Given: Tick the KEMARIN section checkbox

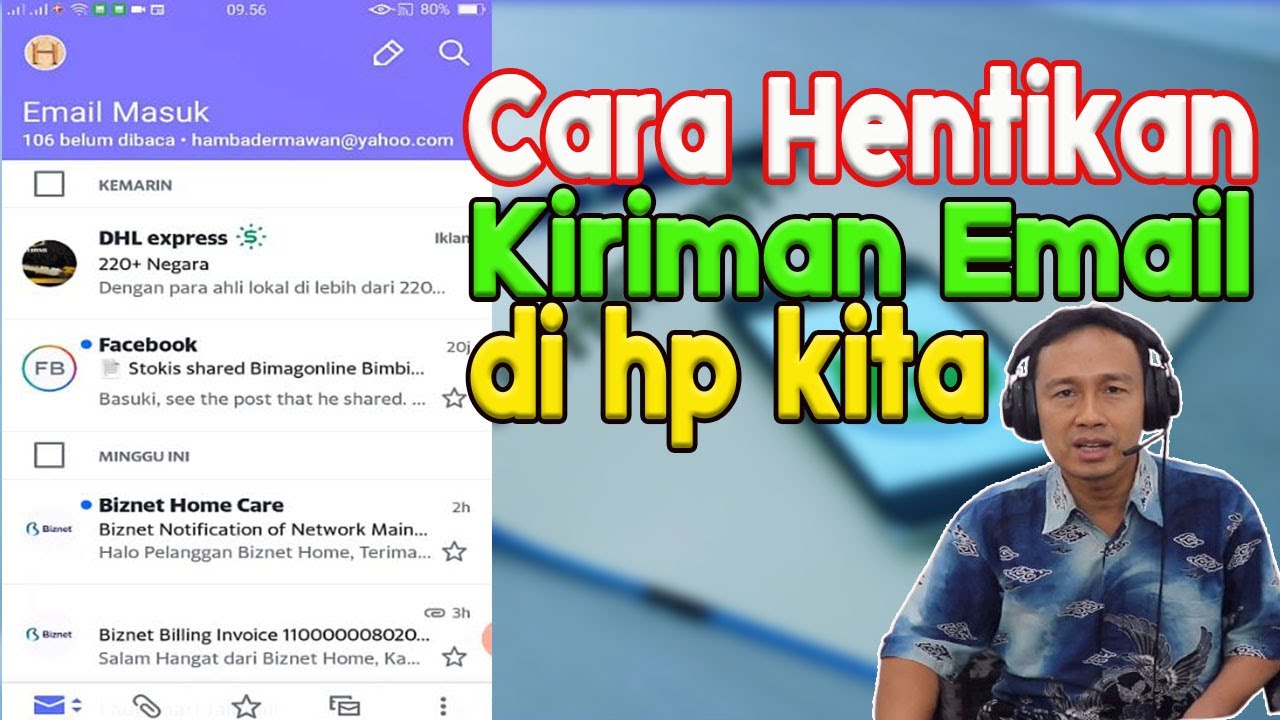Looking at the screenshot, I should tap(49, 184).
